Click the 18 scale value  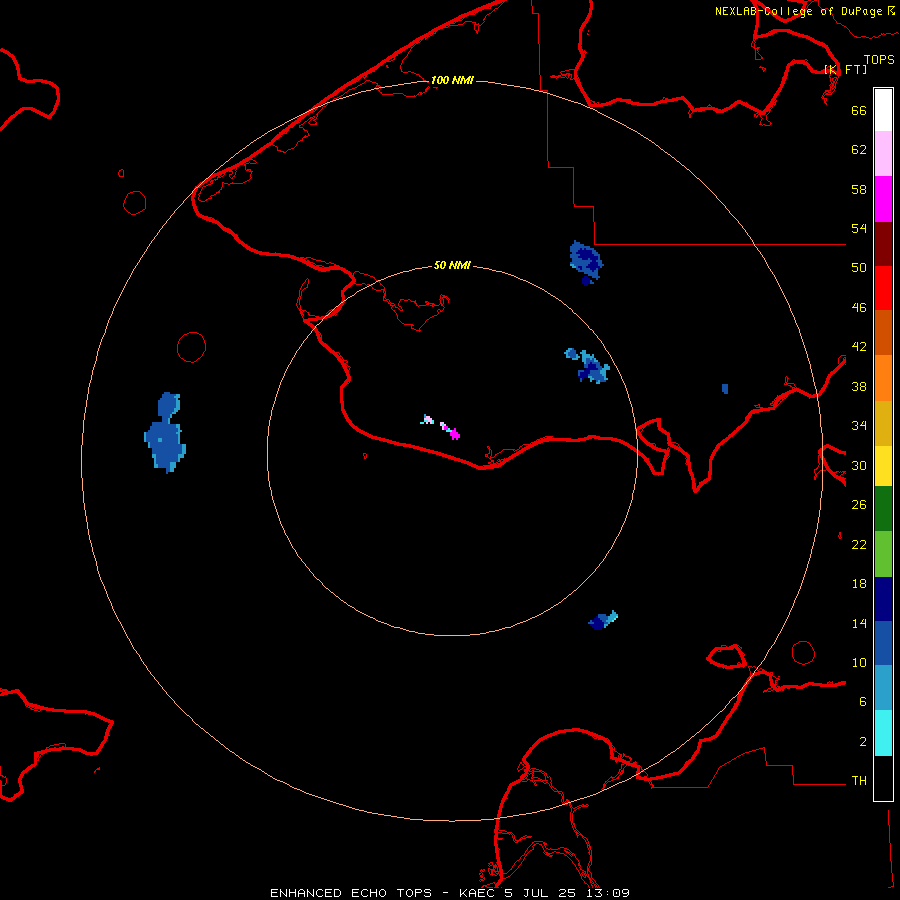[859, 584]
